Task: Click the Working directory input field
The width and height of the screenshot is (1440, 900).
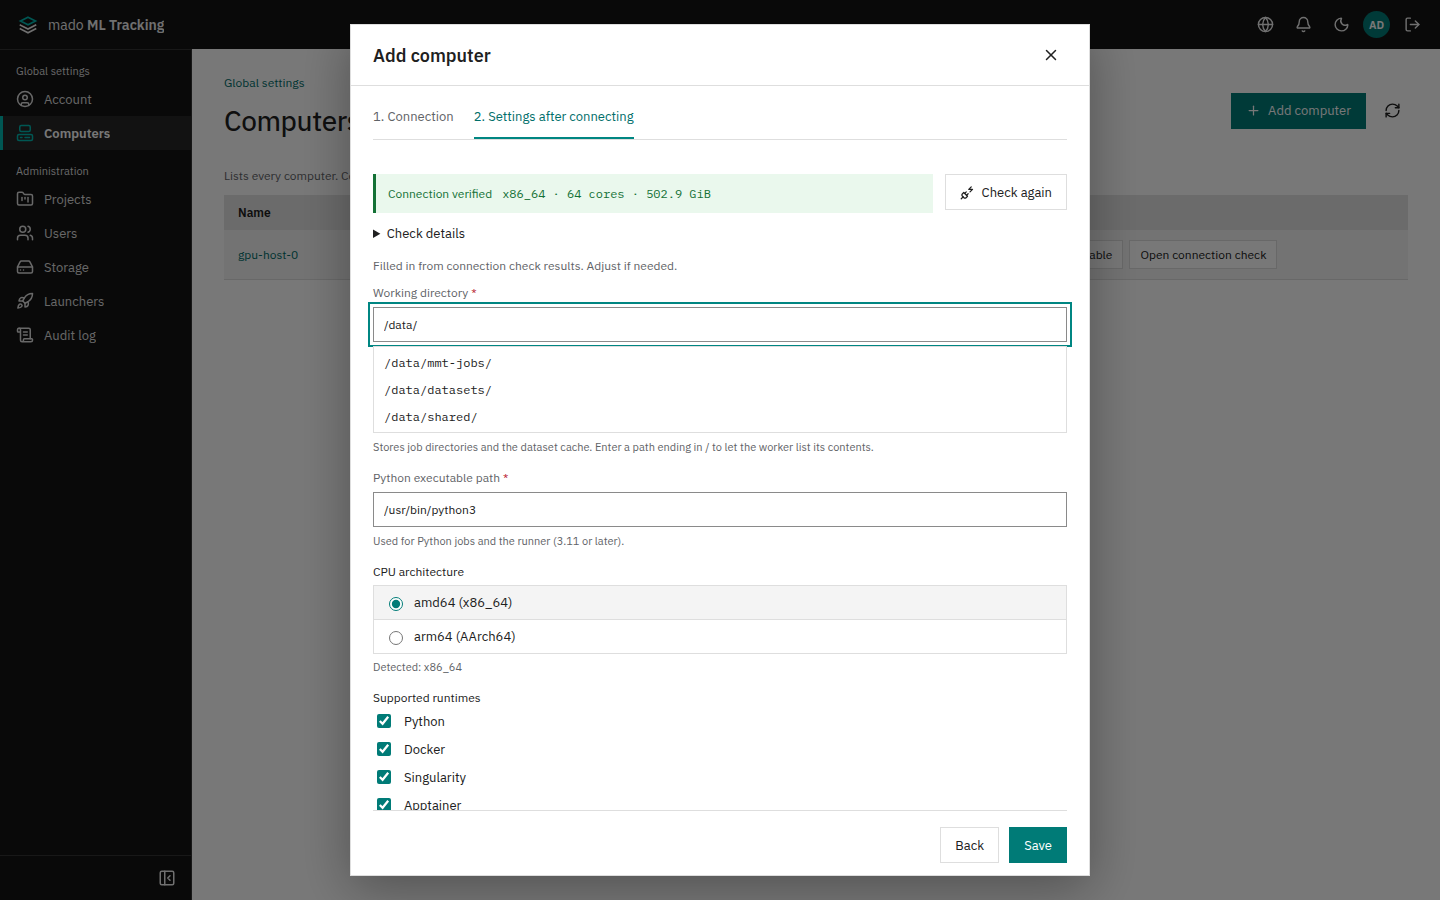Action: pos(720,325)
